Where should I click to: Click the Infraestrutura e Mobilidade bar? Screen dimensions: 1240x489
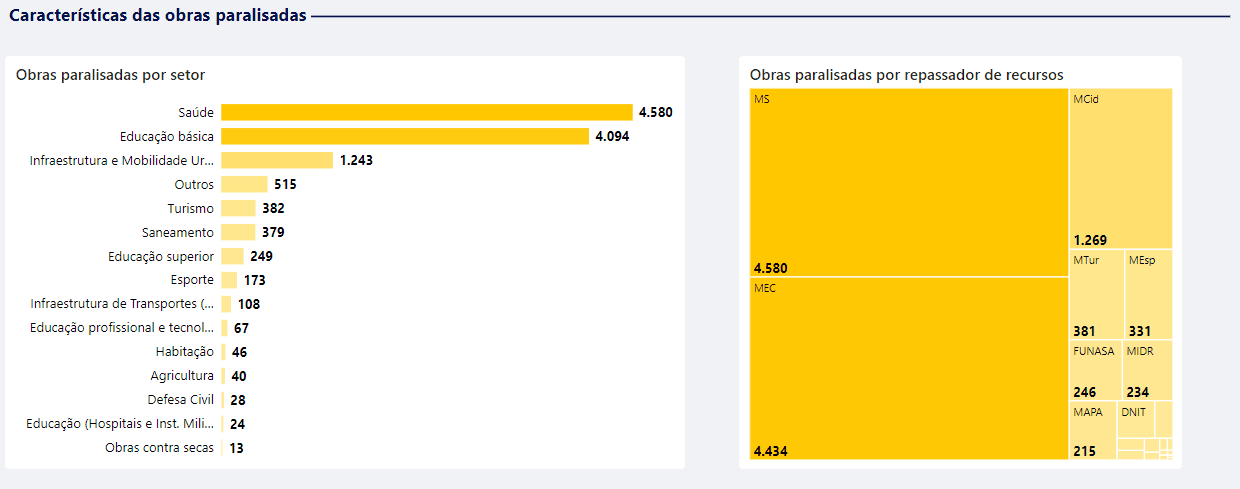(277, 160)
